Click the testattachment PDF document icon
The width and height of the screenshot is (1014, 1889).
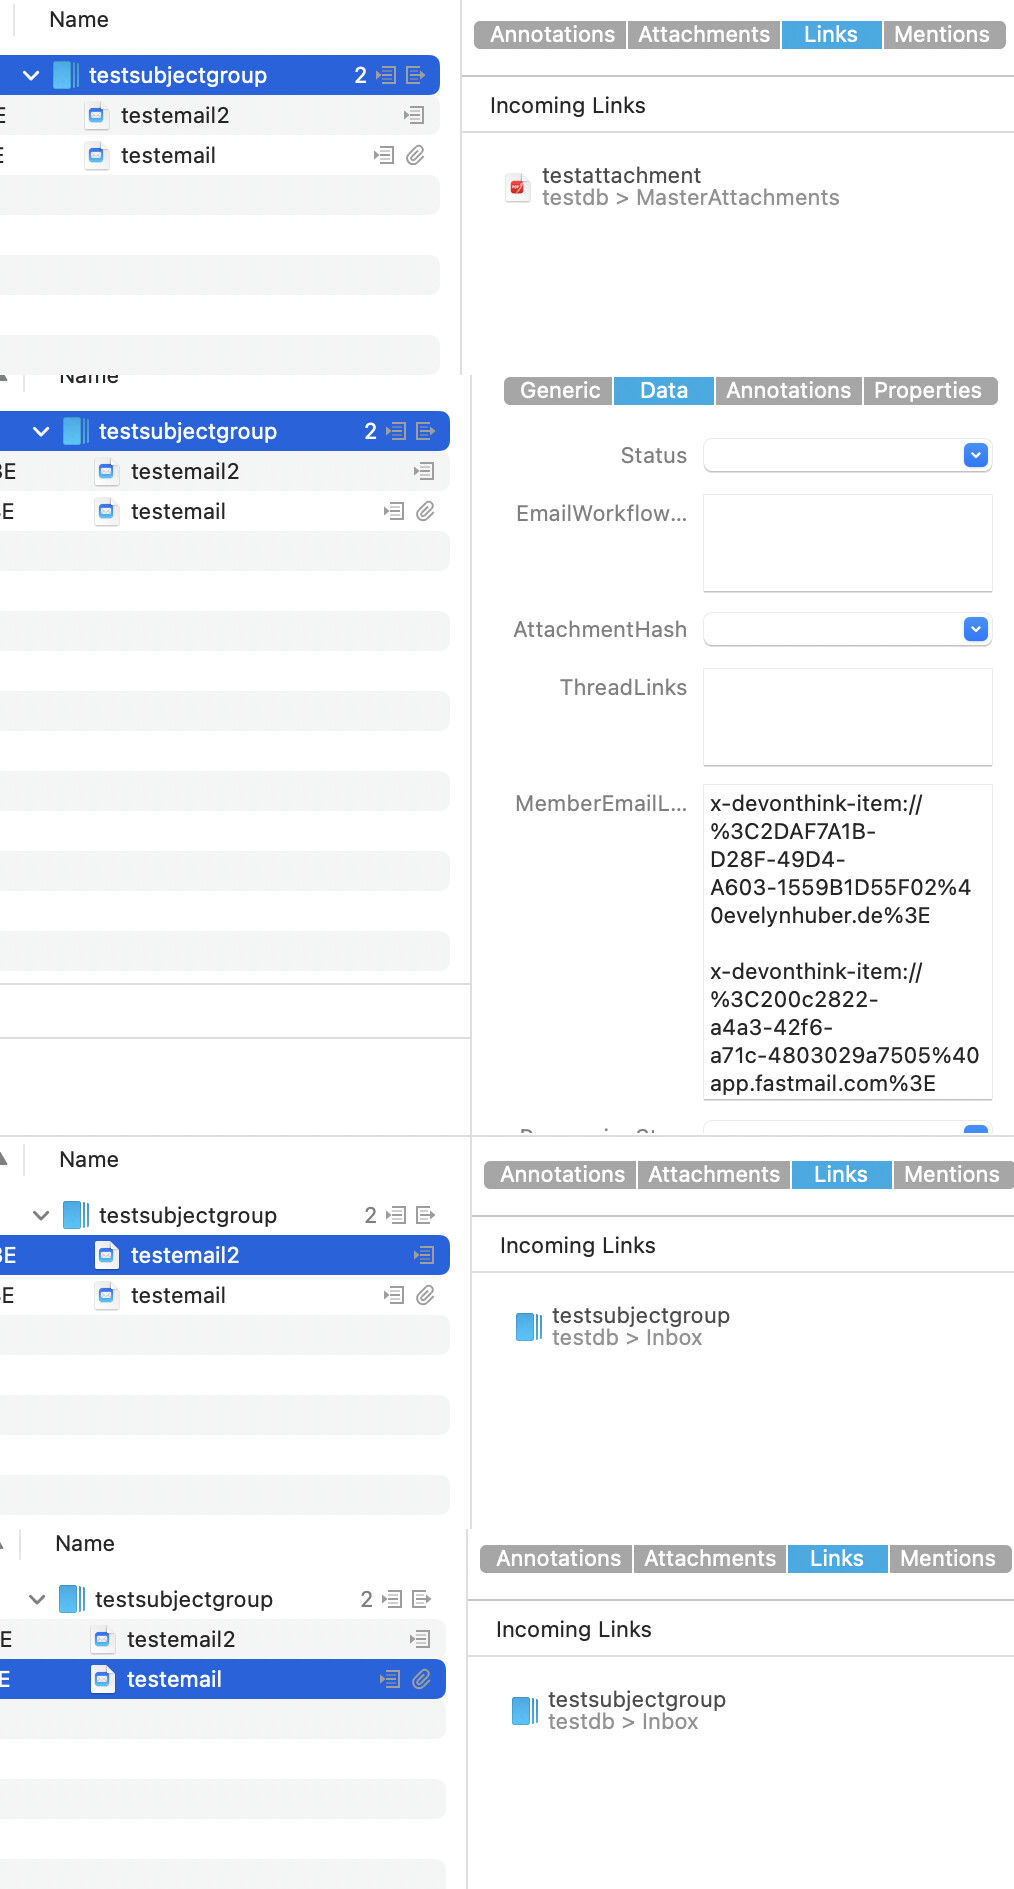coord(517,187)
